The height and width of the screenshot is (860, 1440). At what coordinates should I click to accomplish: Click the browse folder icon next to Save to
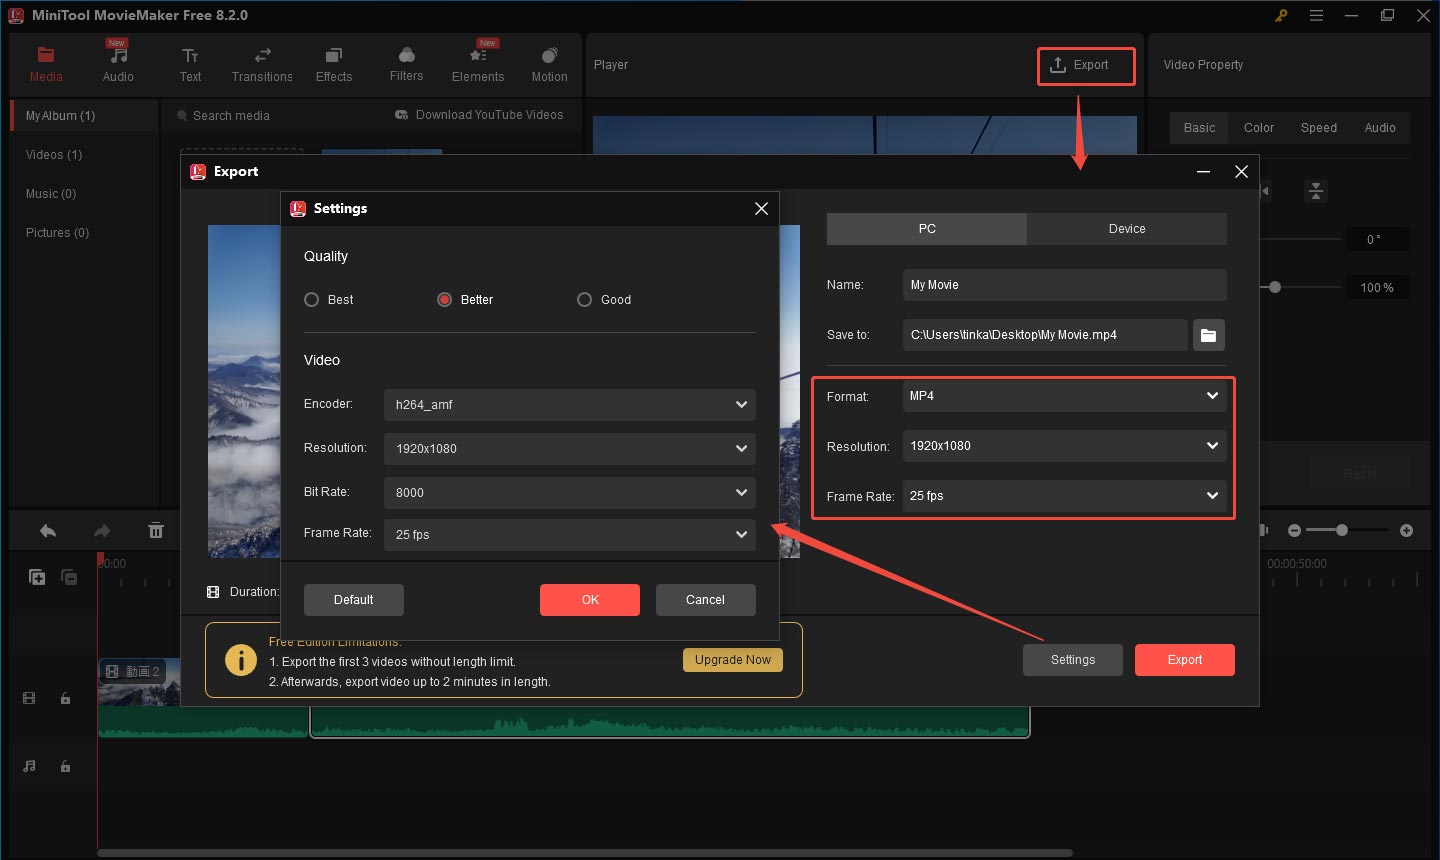[1208, 335]
